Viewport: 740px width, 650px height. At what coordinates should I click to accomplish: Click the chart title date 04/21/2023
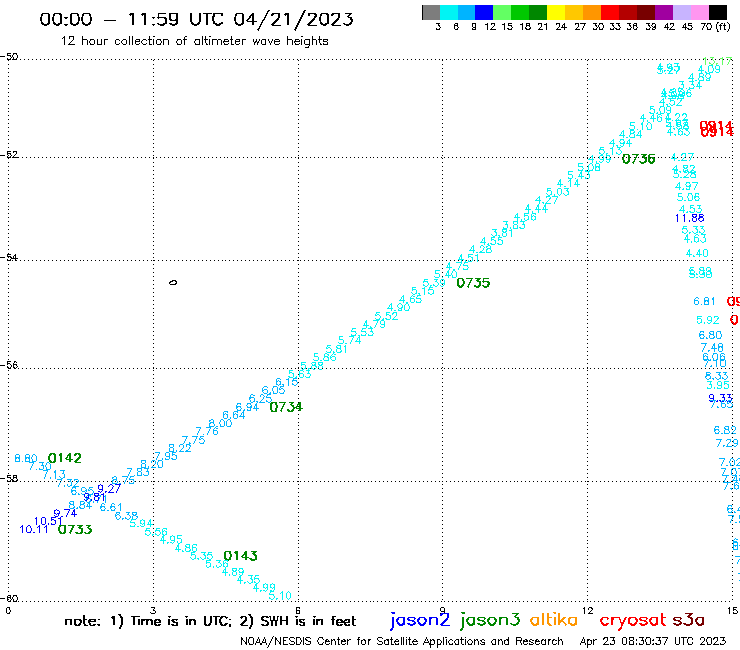pos(293,19)
